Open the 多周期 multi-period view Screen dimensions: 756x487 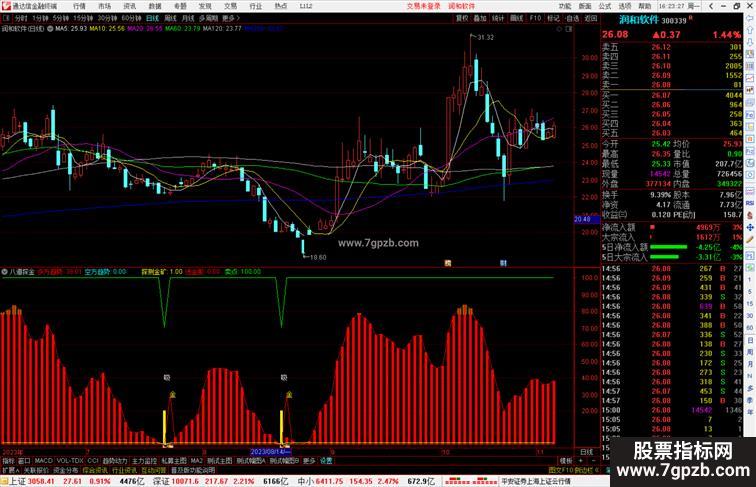point(208,18)
